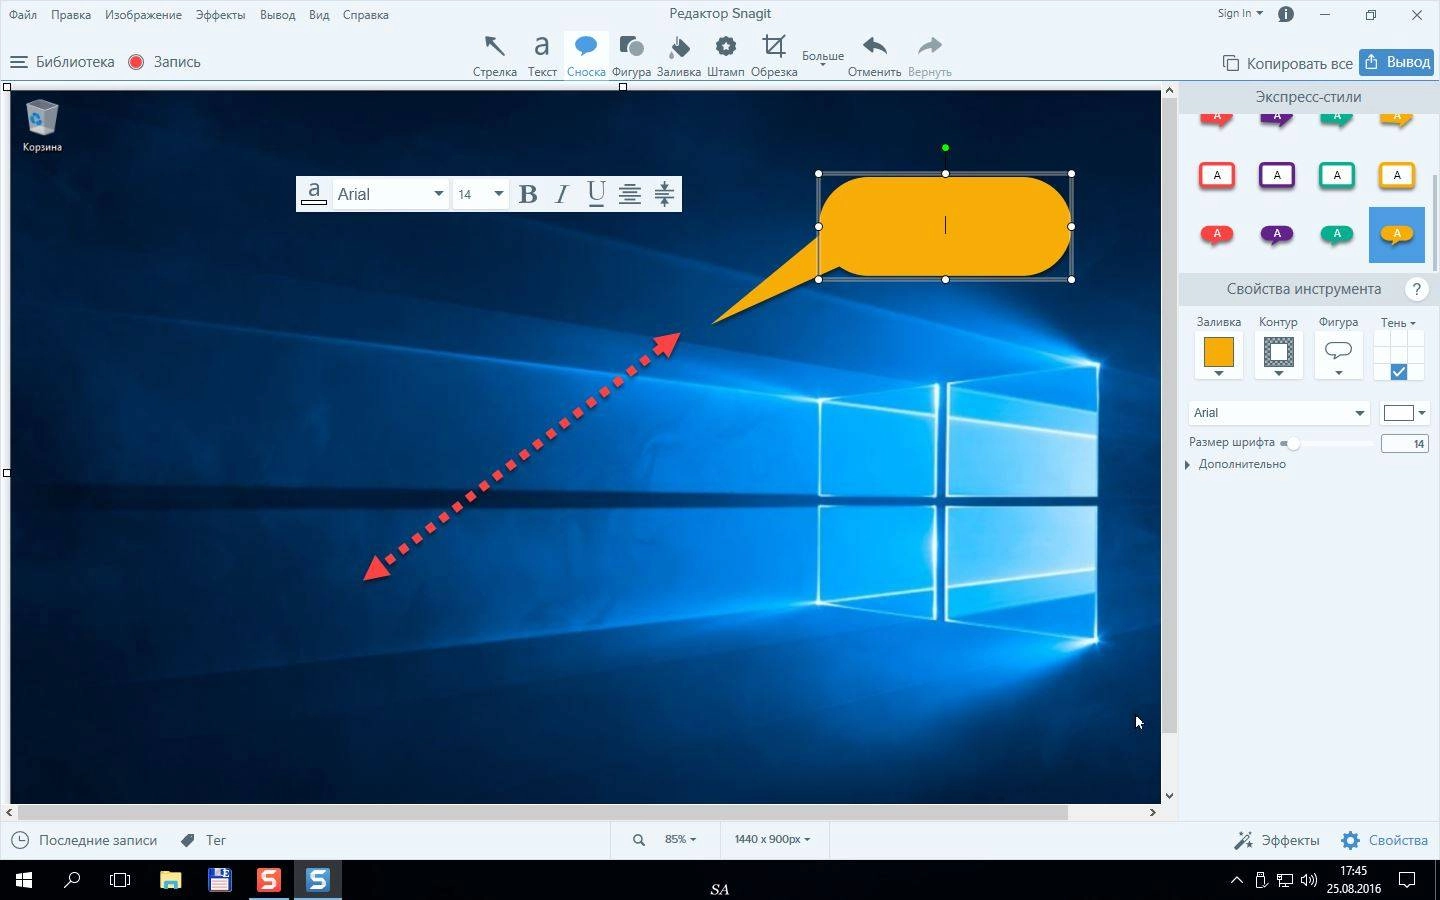The image size is (1440, 900).
Task: Click the vertical text alignment icon
Action: point(664,194)
